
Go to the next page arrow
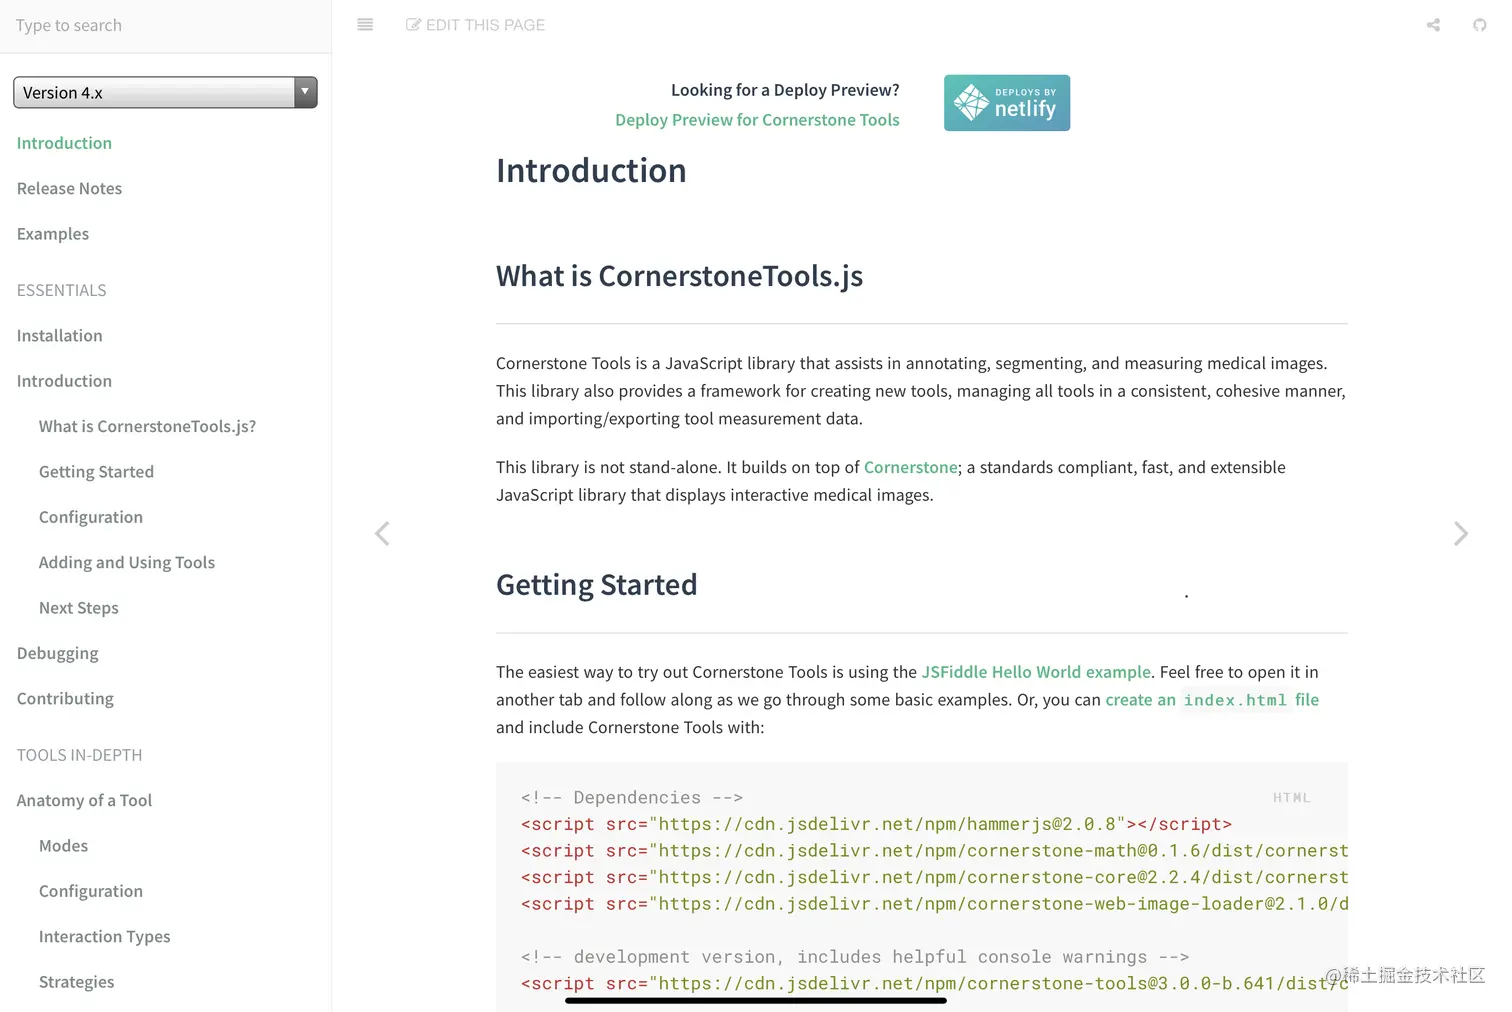1461,534
